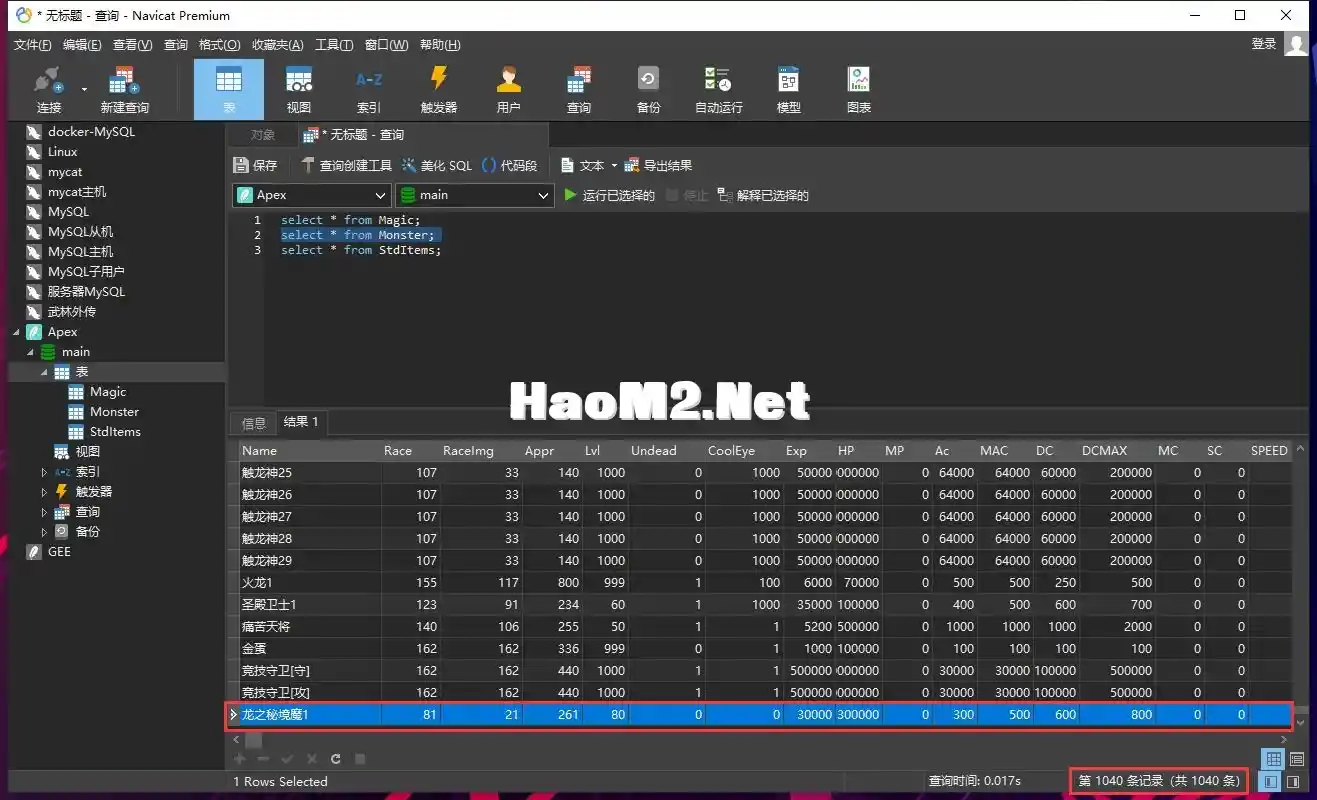Viewport: 1317px width, 800px height.
Task: Switch to the 对象 tab
Action: 262,135
